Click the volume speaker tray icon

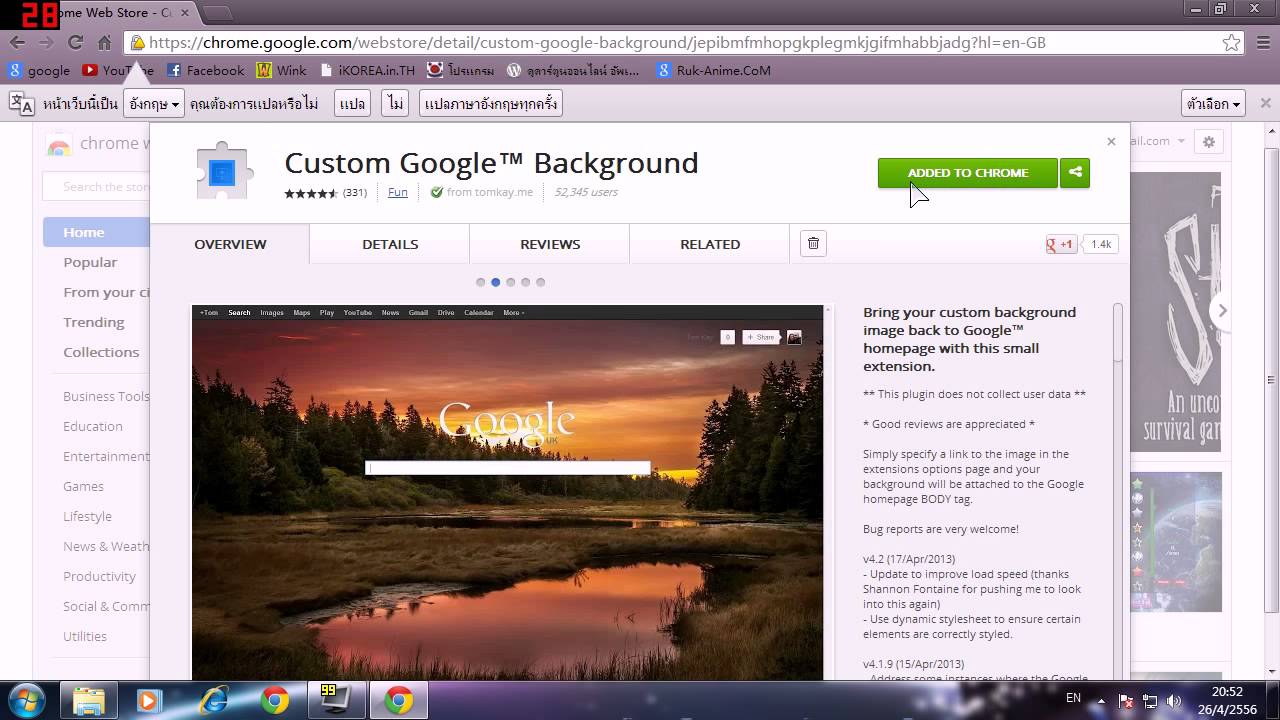click(1174, 701)
